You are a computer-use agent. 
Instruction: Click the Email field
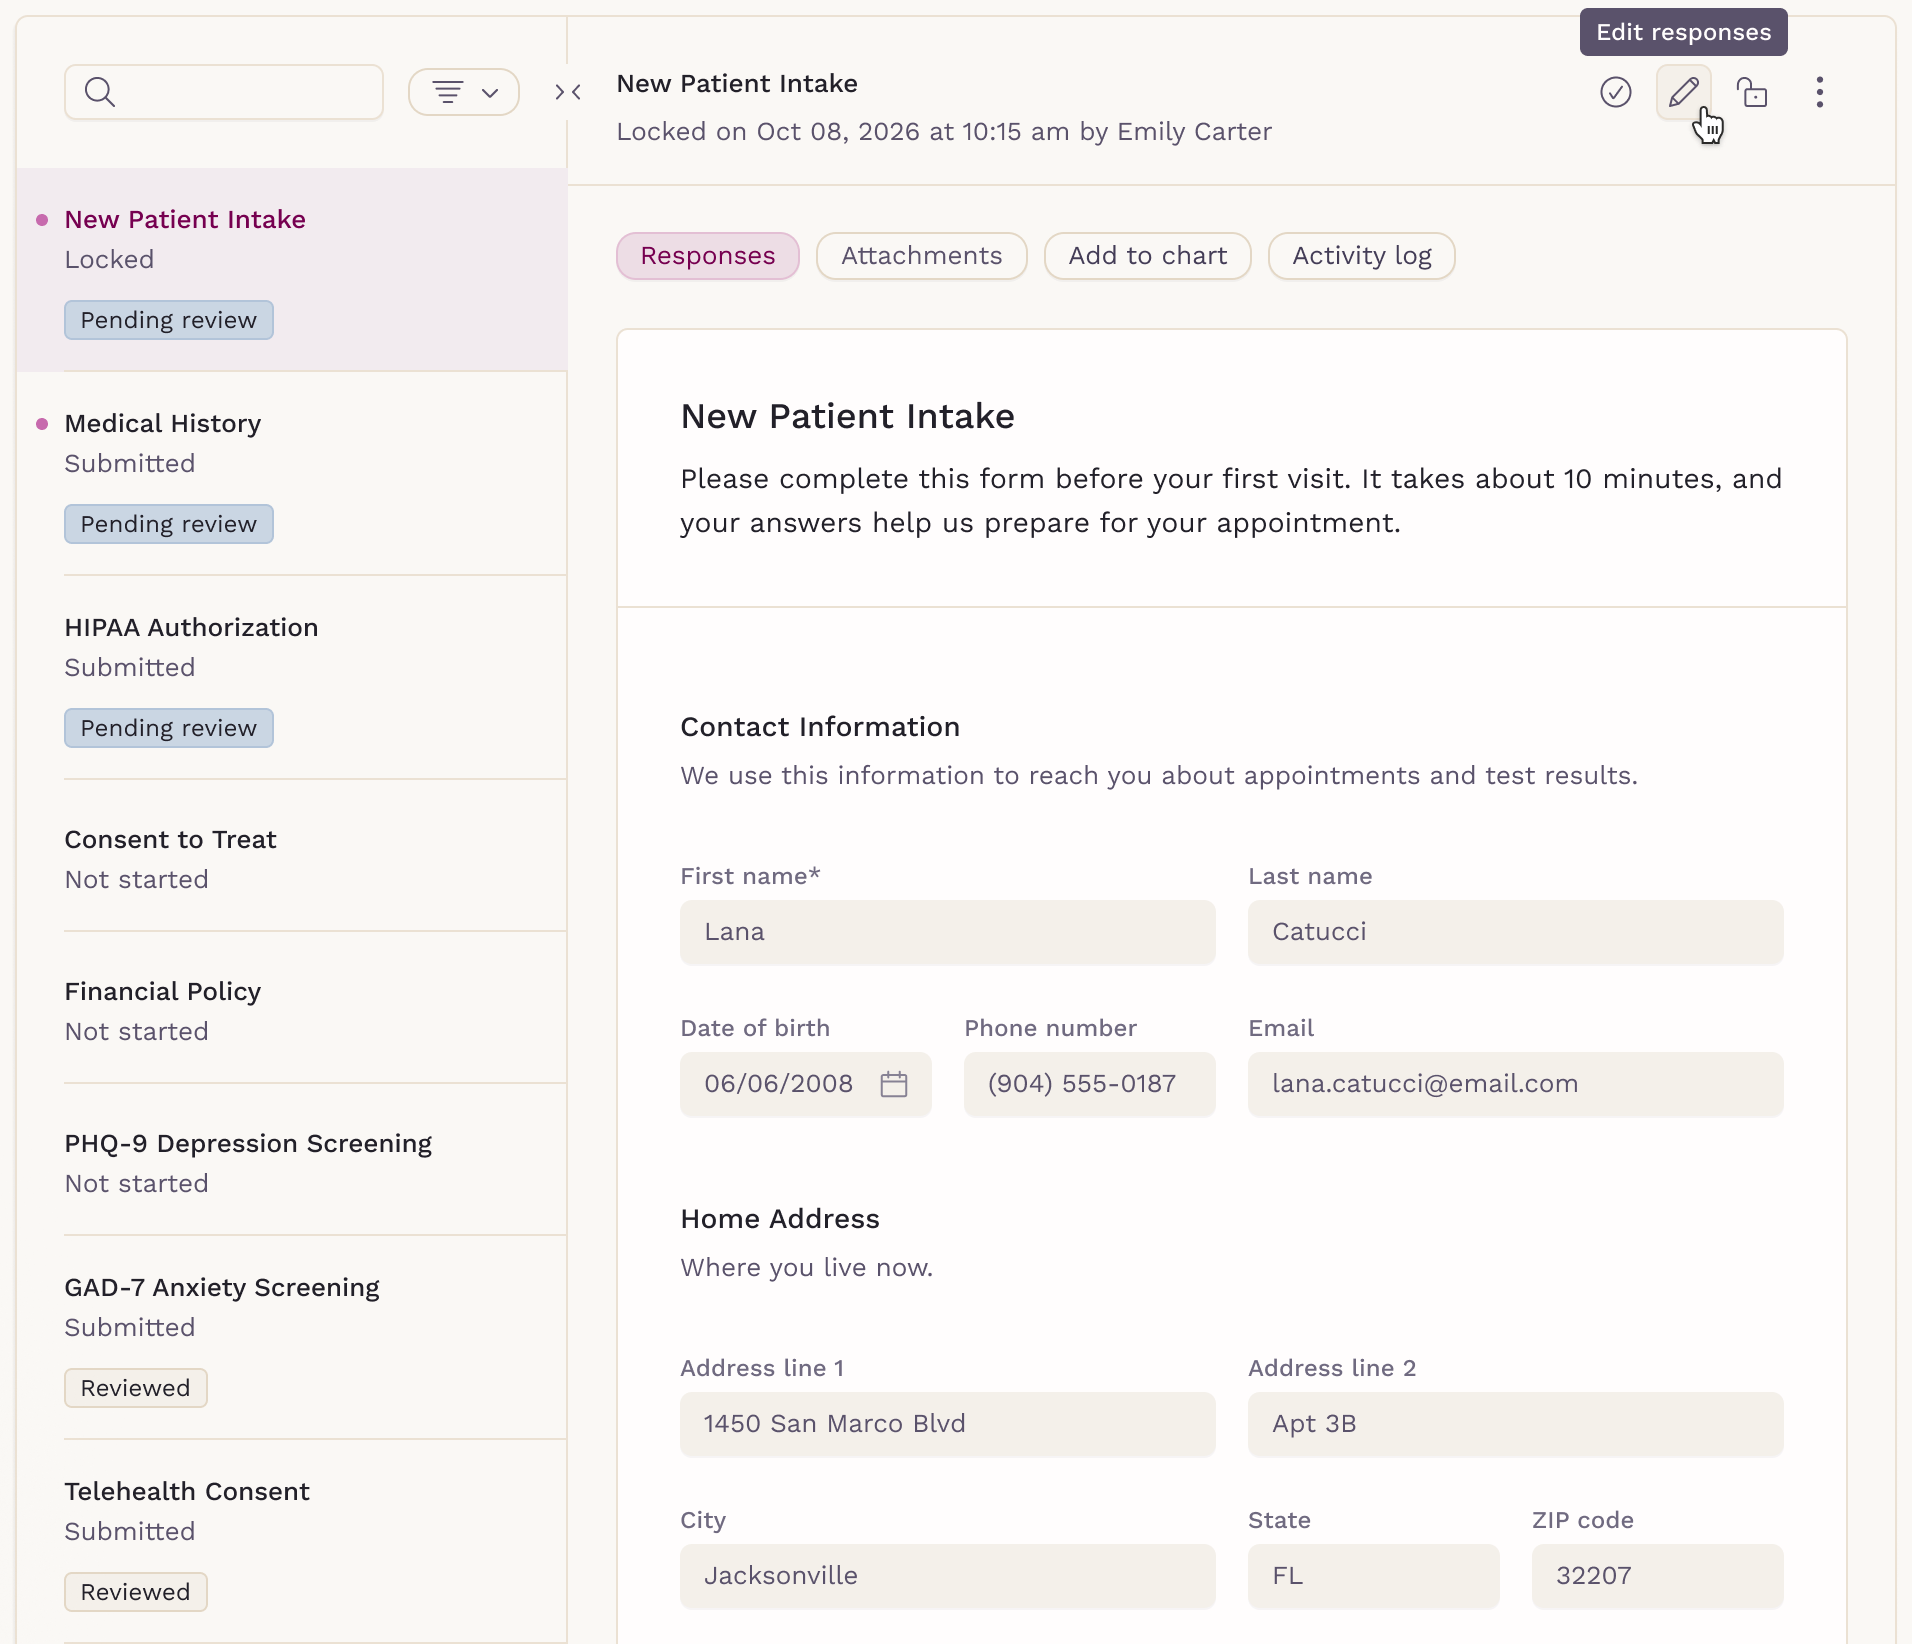1516,1084
